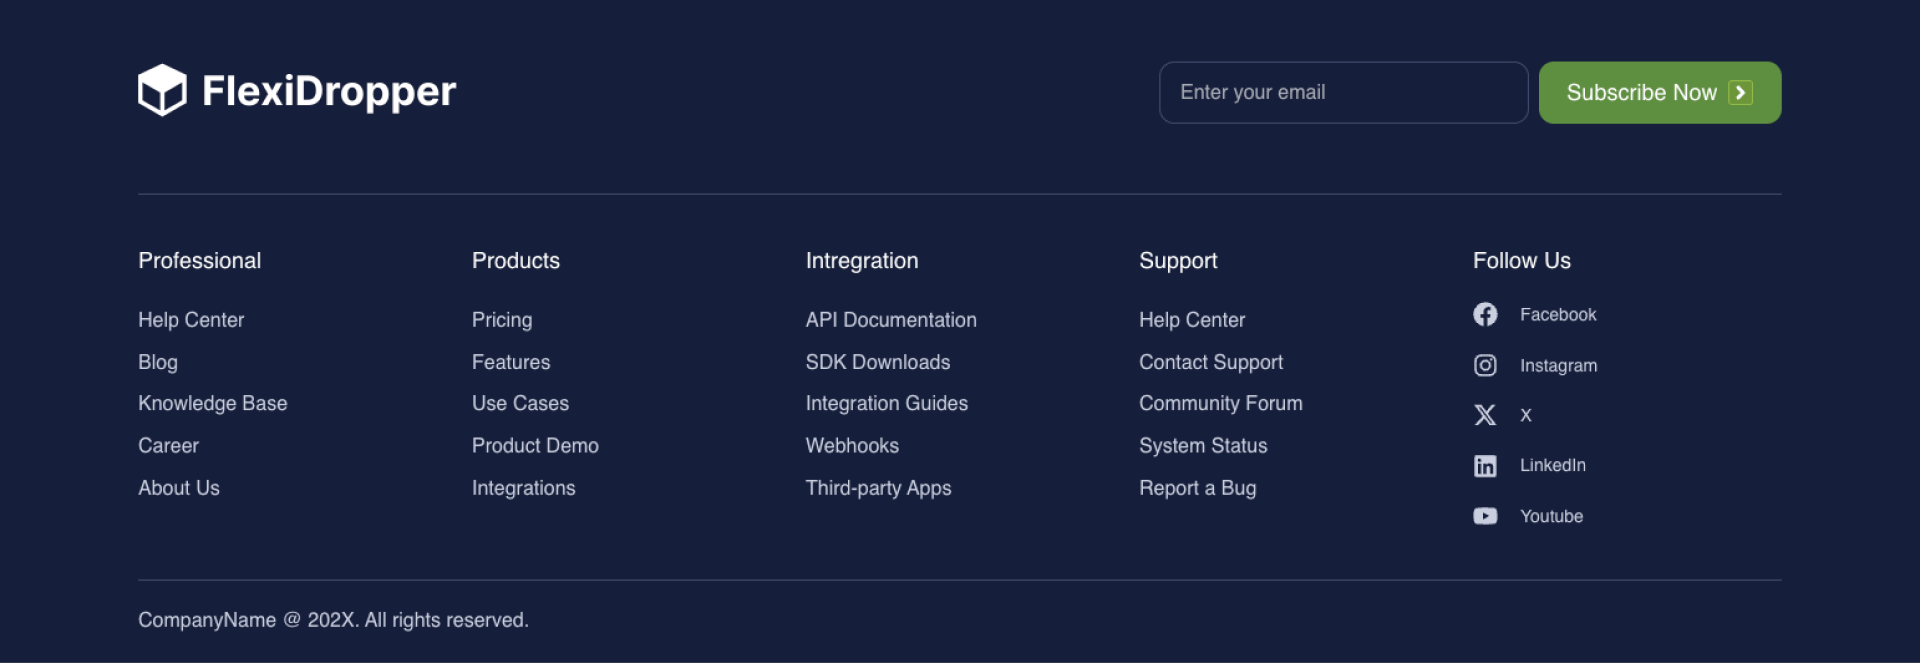Click inside the Enter your email field
This screenshot has width=1920, height=663.
tap(1343, 92)
